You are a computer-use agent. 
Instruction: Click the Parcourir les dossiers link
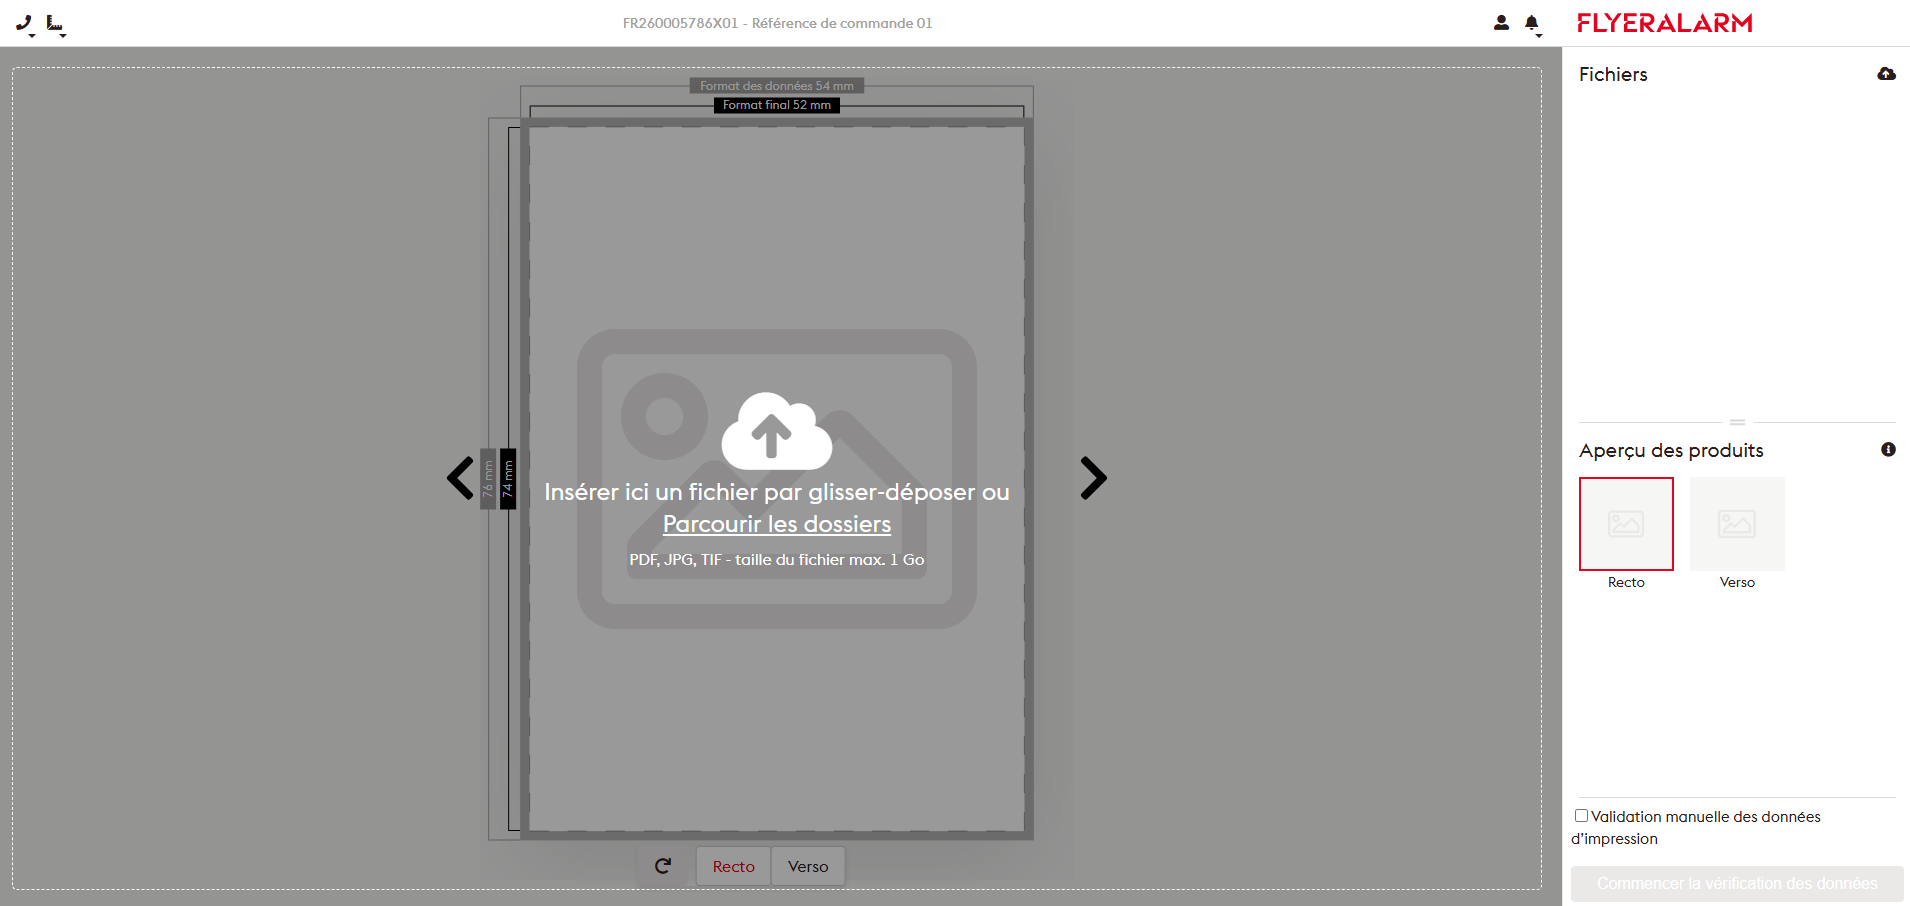[776, 524]
